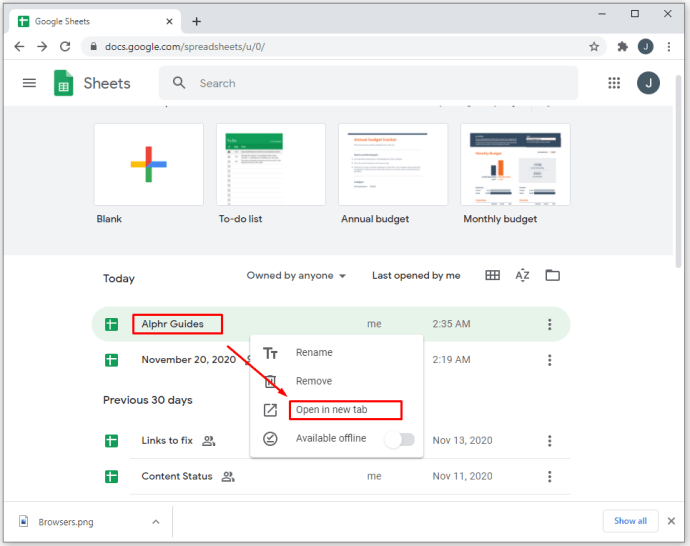Close the downloads bar

671,521
